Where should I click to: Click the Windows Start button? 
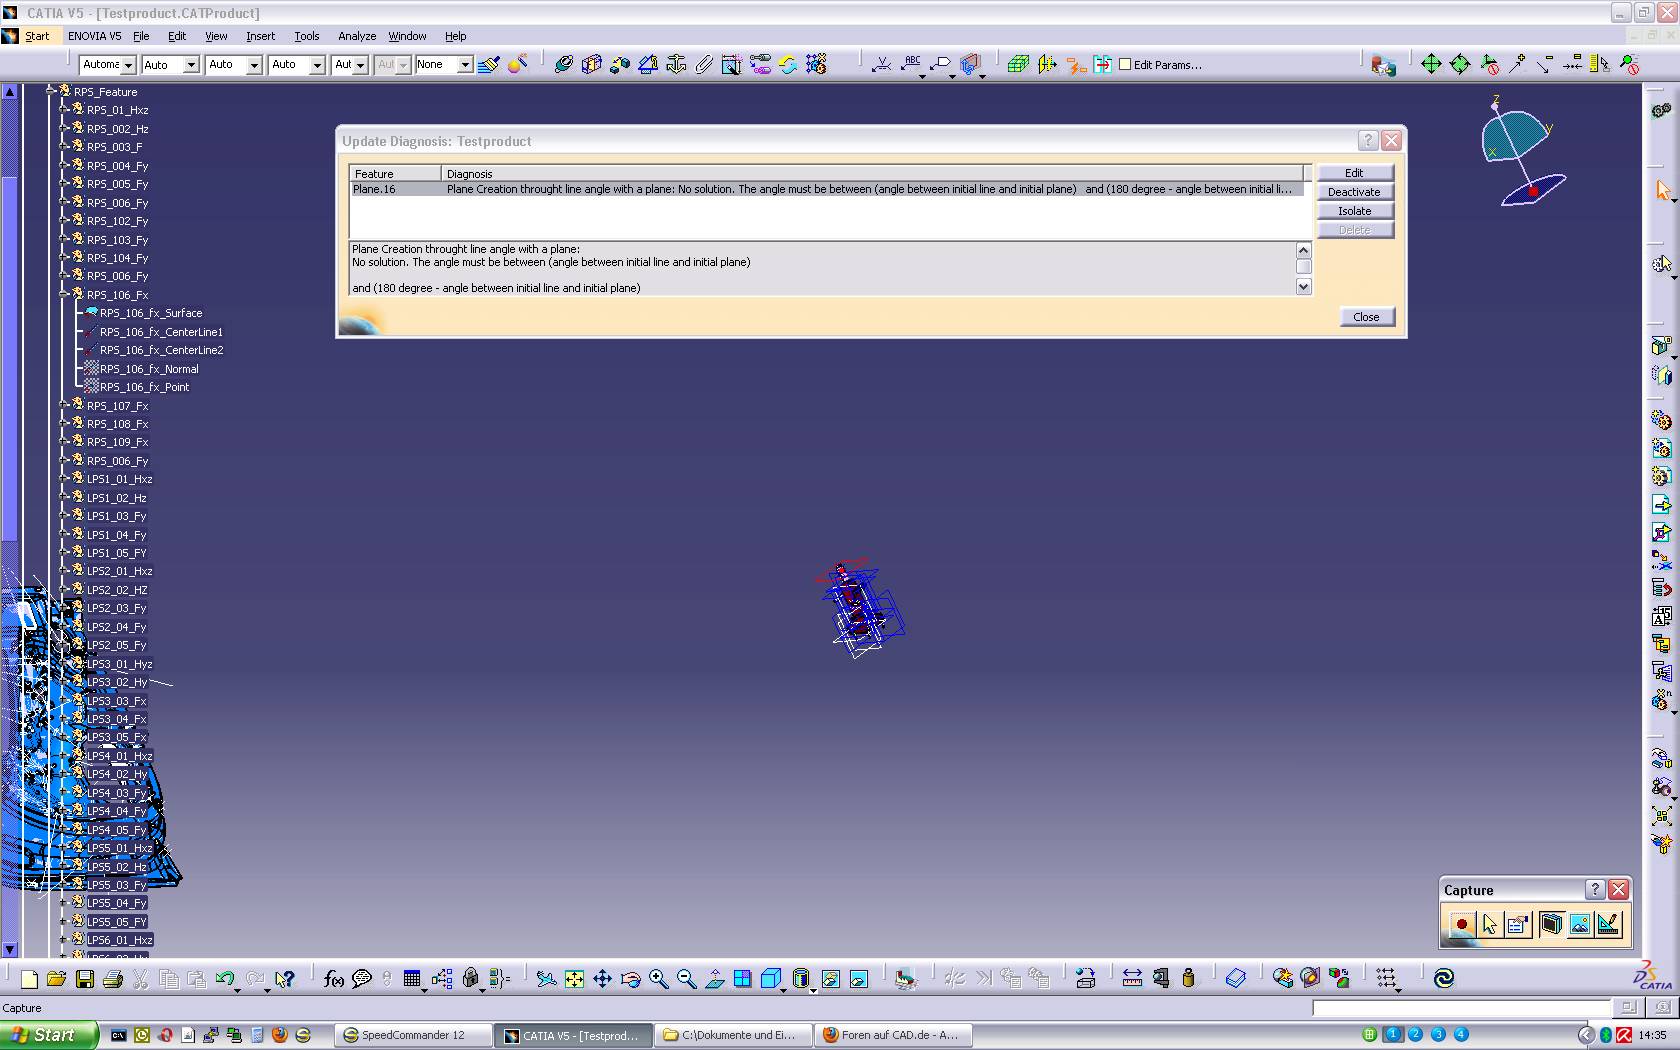pyautogui.click(x=49, y=1035)
